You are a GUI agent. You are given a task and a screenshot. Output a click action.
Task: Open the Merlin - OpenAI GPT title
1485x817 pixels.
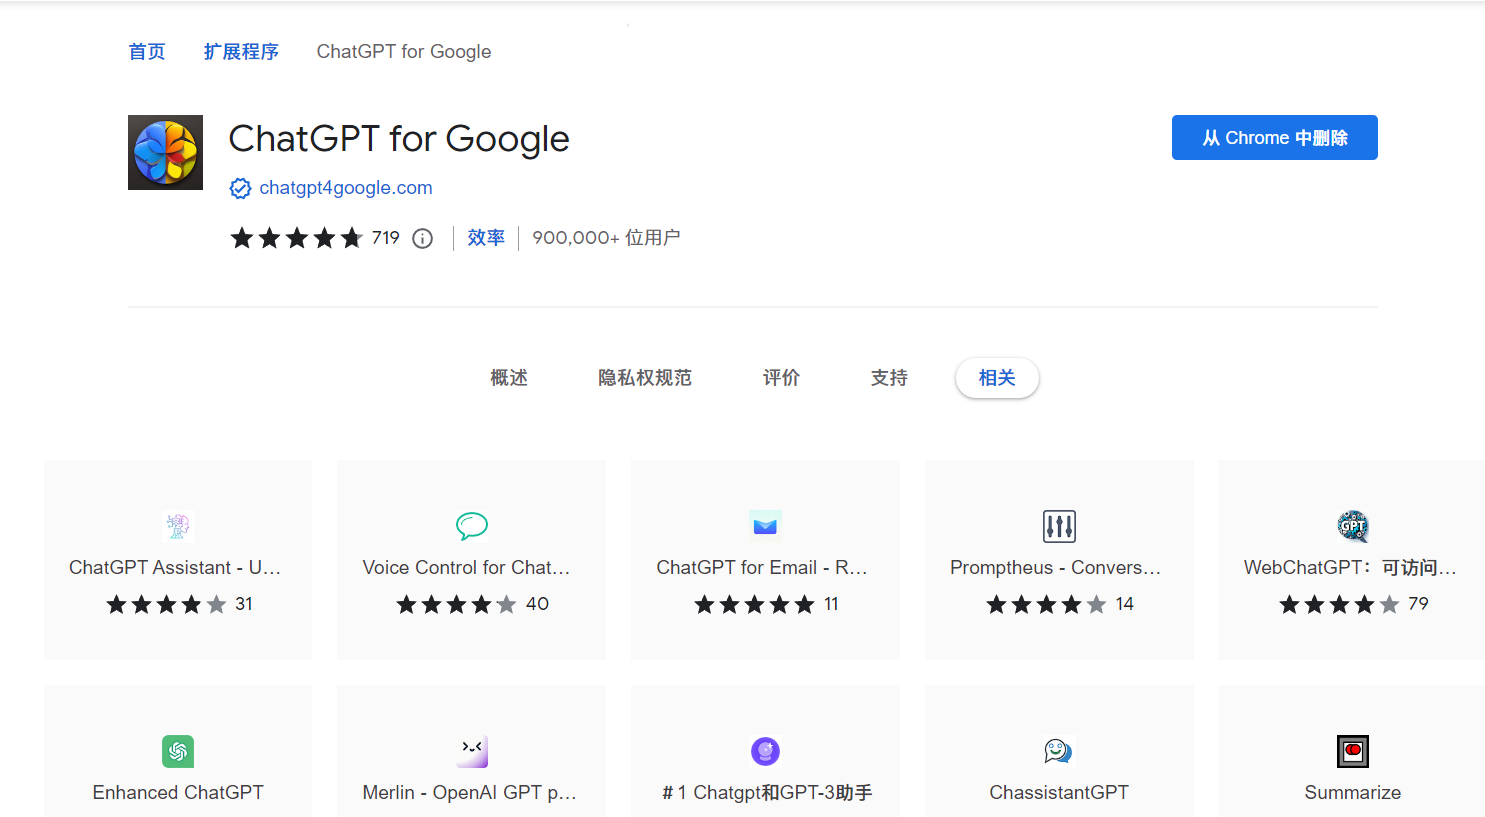tap(470, 793)
